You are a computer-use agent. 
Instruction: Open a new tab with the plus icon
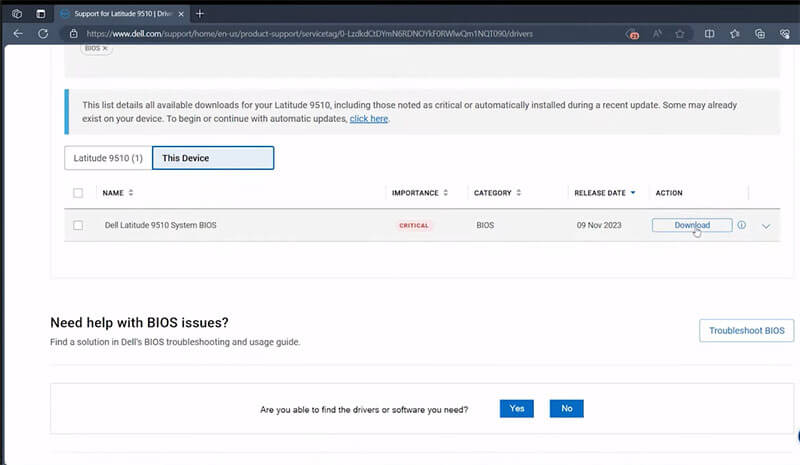click(200, 14)
